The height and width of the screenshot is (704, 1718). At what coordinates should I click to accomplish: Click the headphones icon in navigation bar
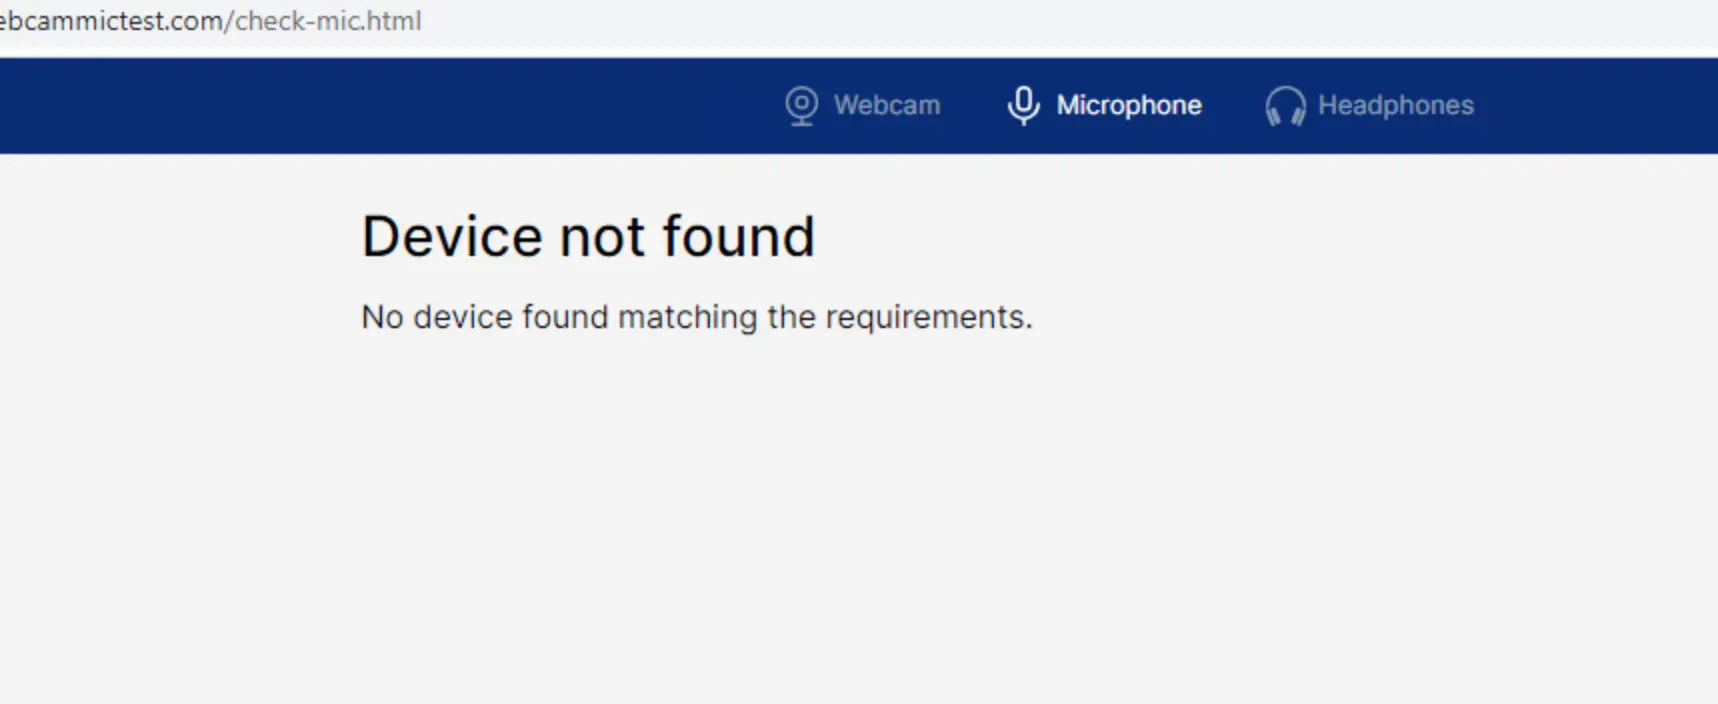click(x=1285, y=106)
